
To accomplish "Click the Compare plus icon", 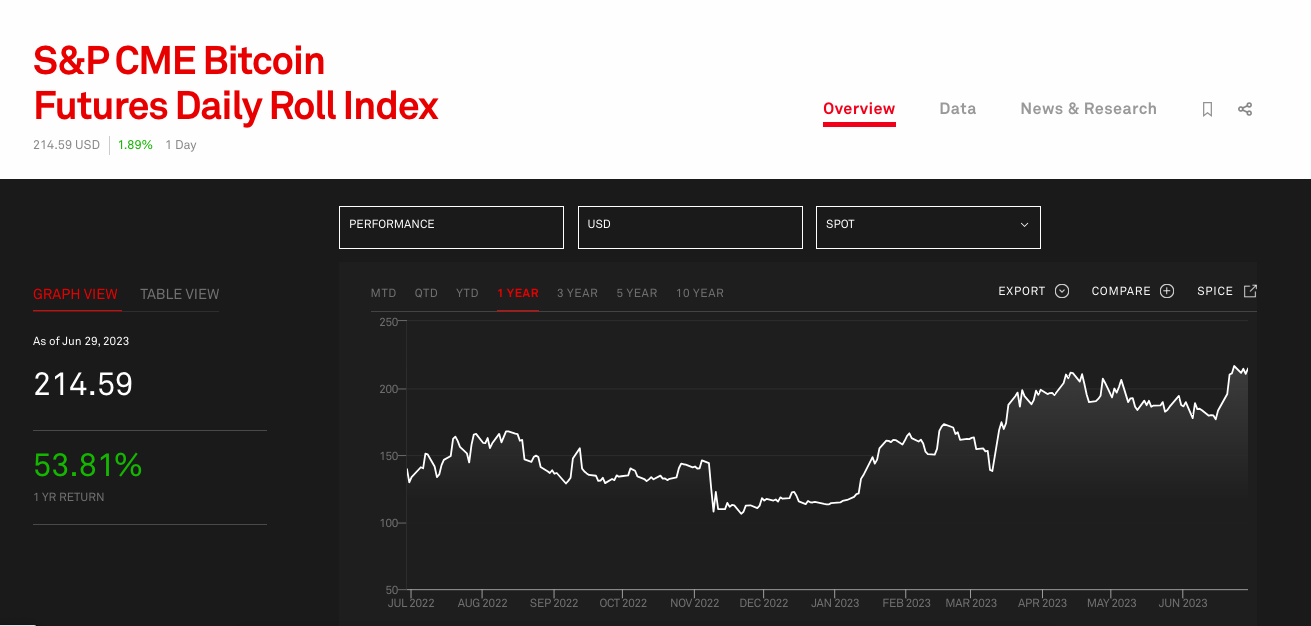I will tap(1167, 291).
